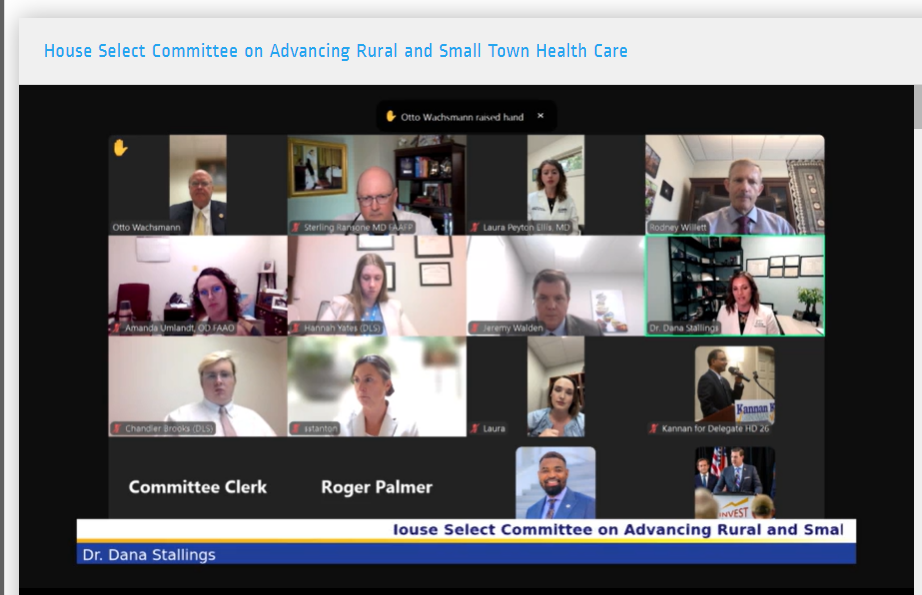This screenshot has height=595, width=922.
Task: Click the muted mic icon beside Hannah Yates
Action: click(x=296, y=328)
